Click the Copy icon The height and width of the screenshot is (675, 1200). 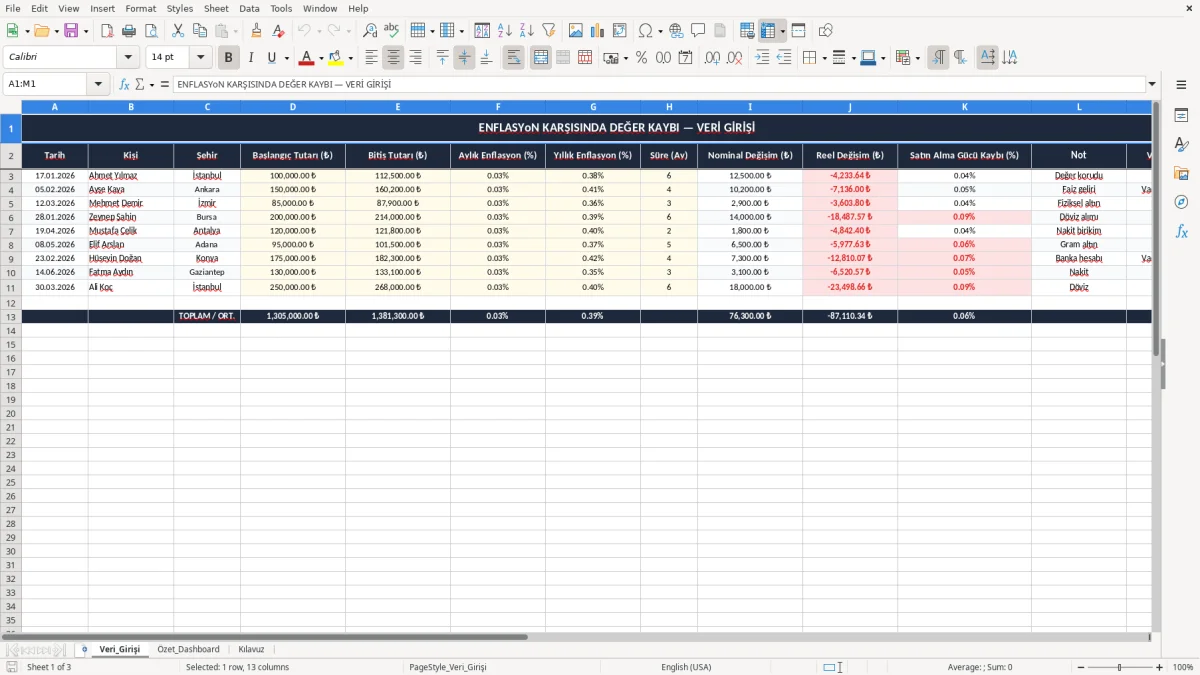pos(200,31)
